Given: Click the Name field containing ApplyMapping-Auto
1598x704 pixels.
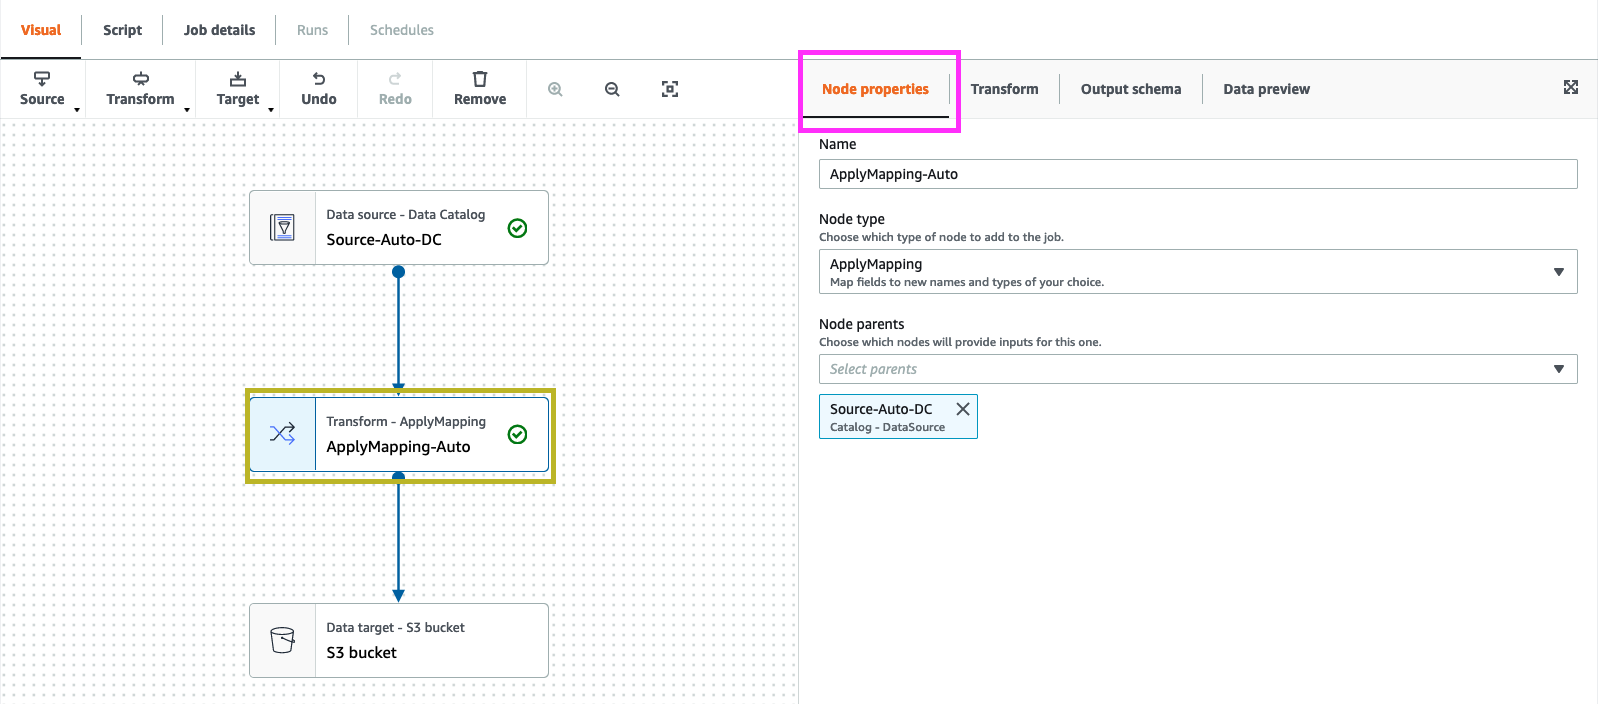Looking at the screenshot, I should click(1197, 174).
